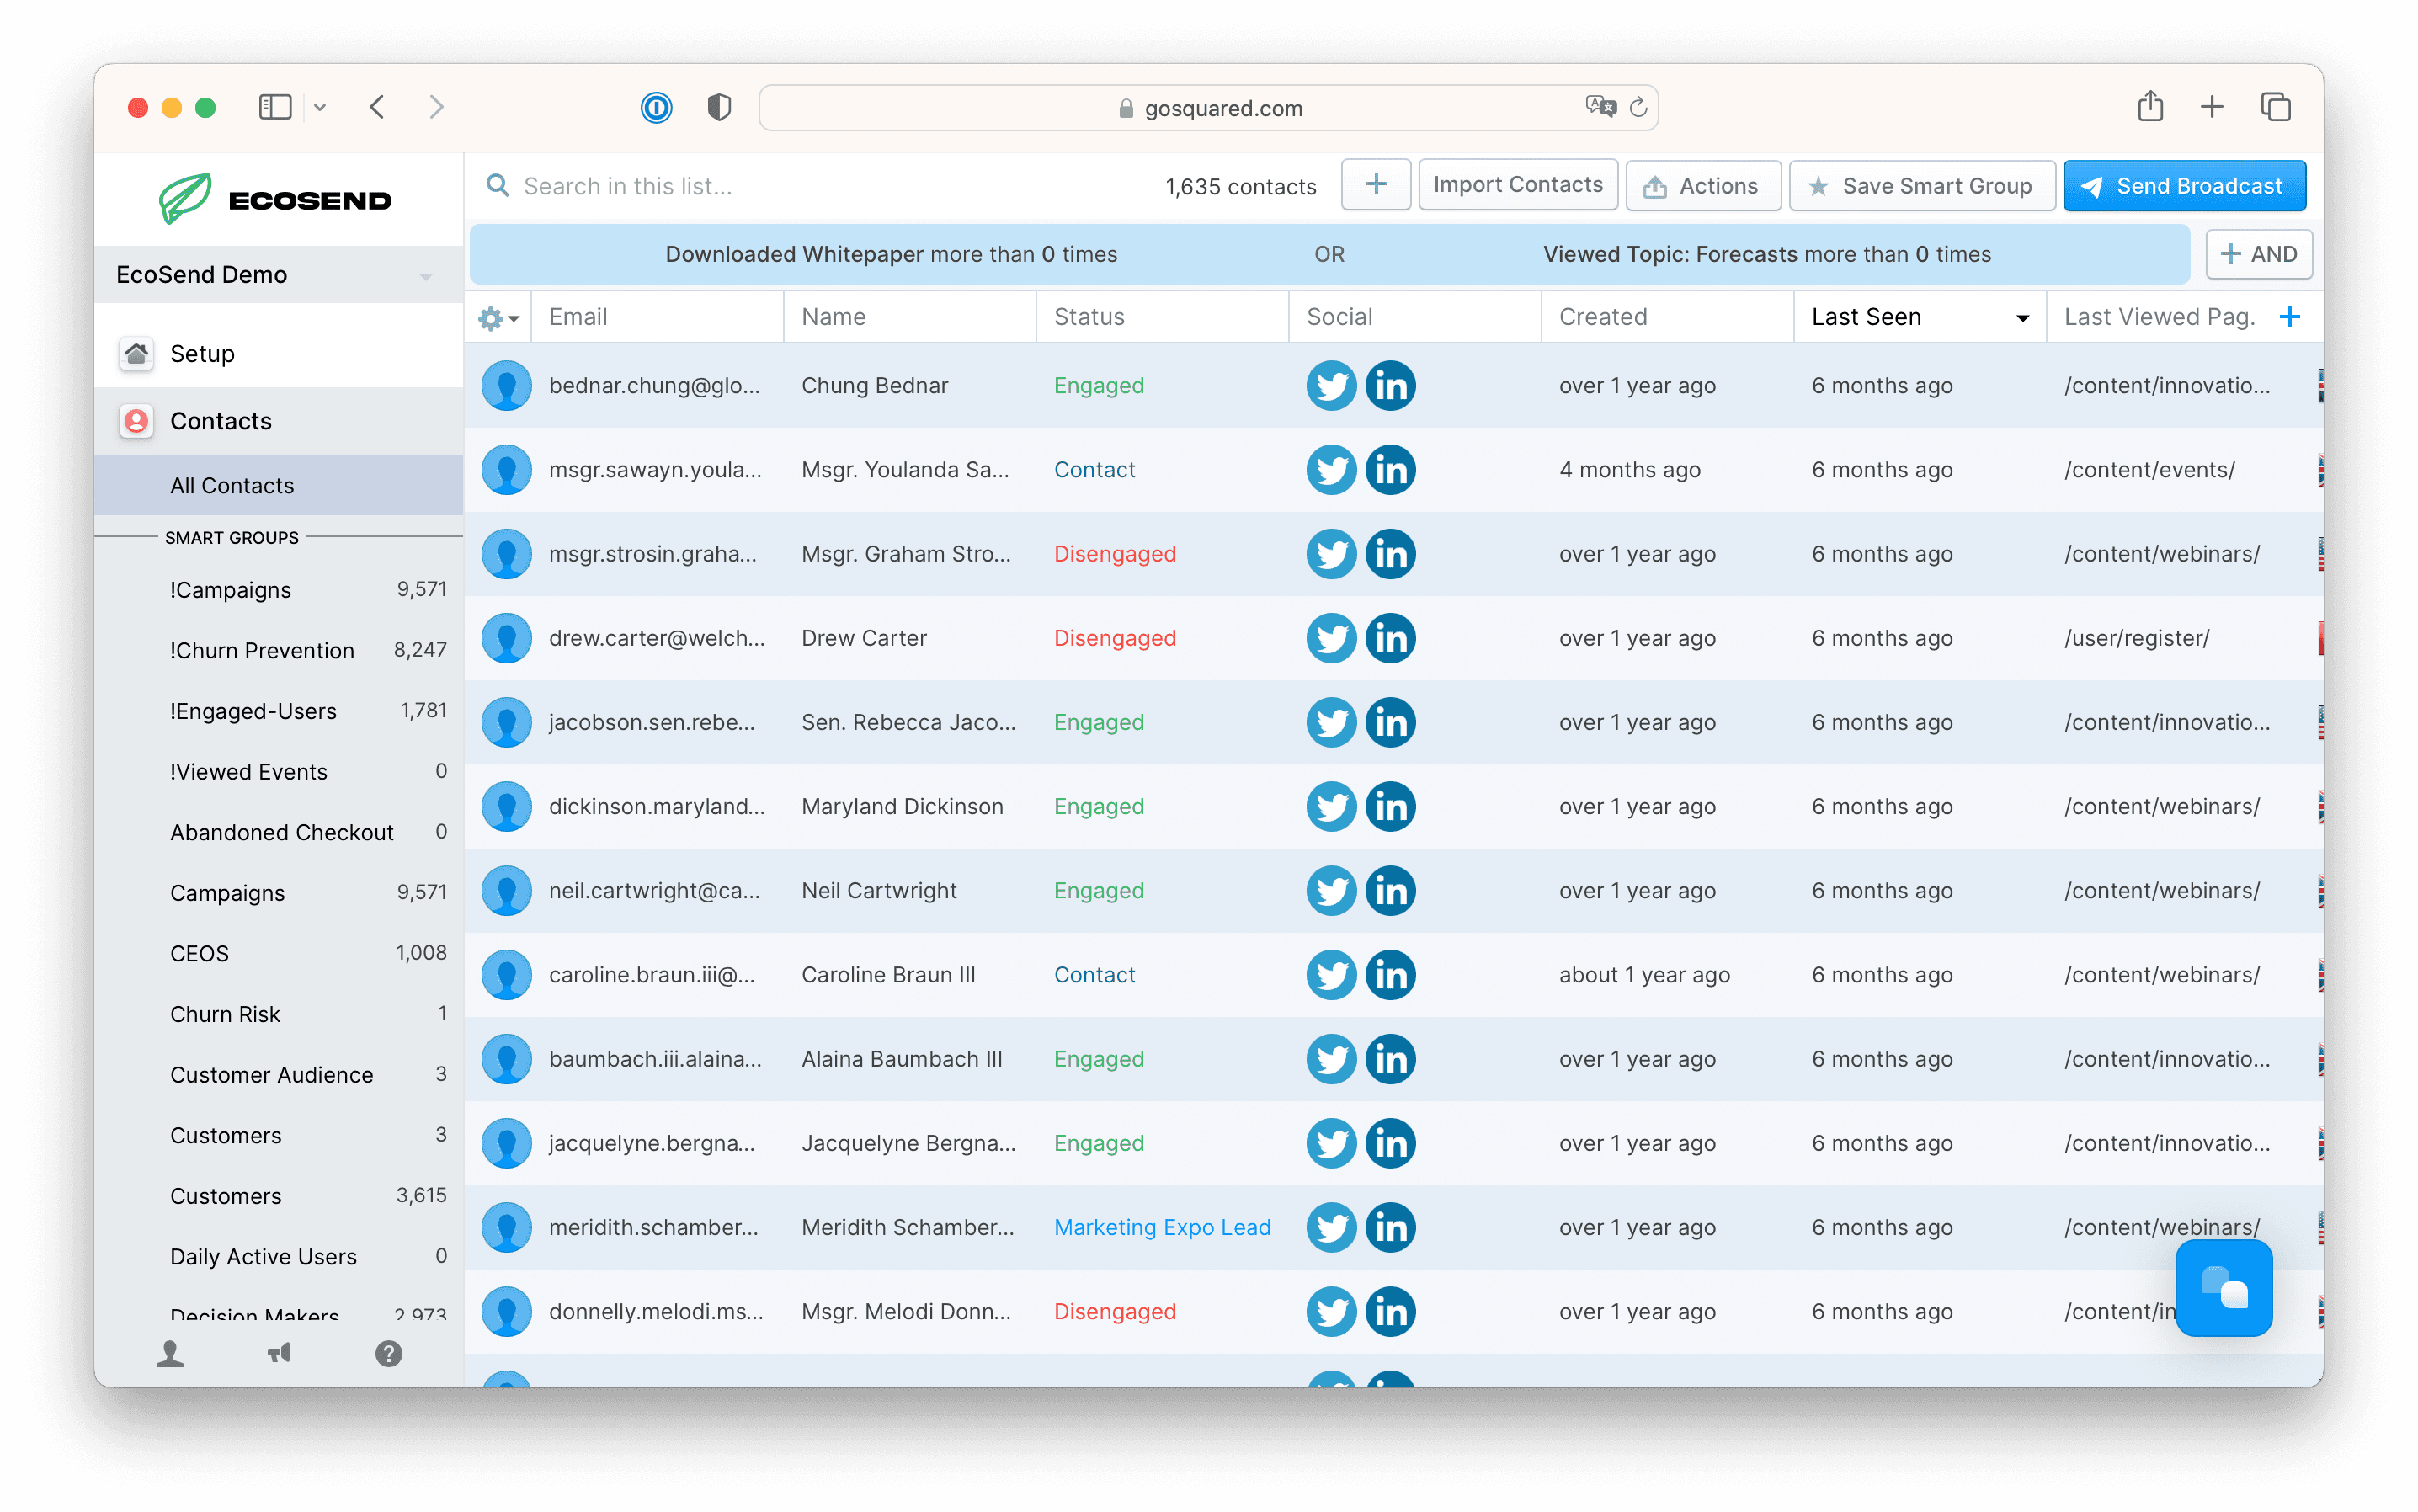The image size is (2418, 1512).
Task: Open Drew Carter's LinkedIn profile icon
Action: (1390, 638)
